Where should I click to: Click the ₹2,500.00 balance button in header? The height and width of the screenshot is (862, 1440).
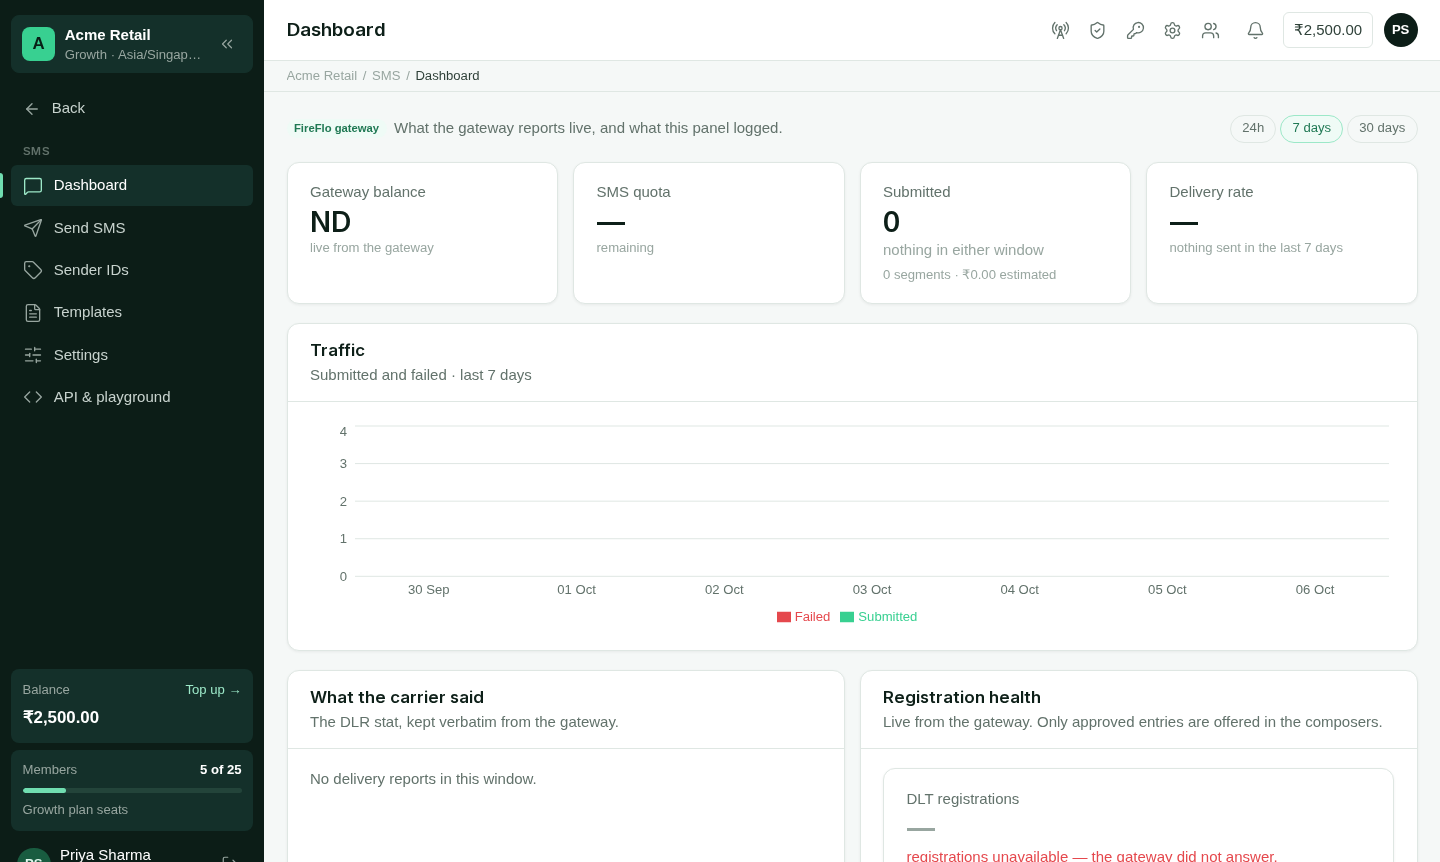click(x=1328, y=30)
